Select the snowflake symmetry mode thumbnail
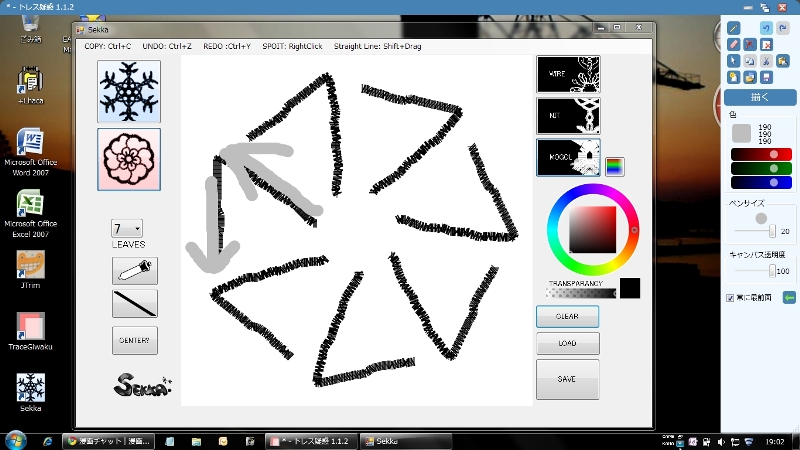Screen dimensions: 800x450 (129, 91)
